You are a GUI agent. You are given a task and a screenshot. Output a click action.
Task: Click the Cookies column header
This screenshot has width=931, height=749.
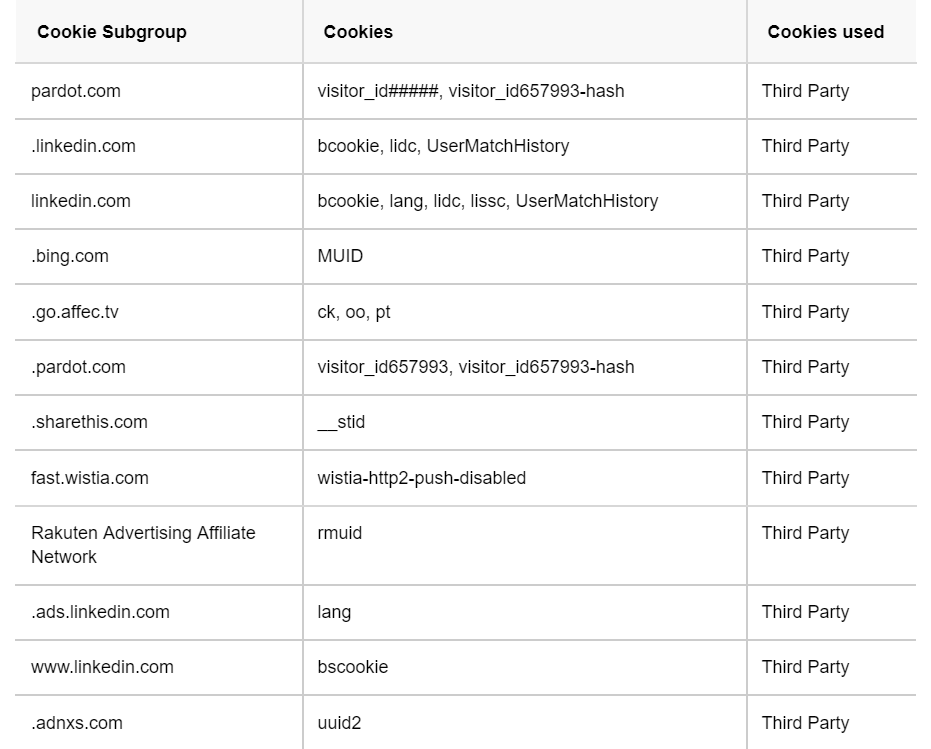pos(358,32)
